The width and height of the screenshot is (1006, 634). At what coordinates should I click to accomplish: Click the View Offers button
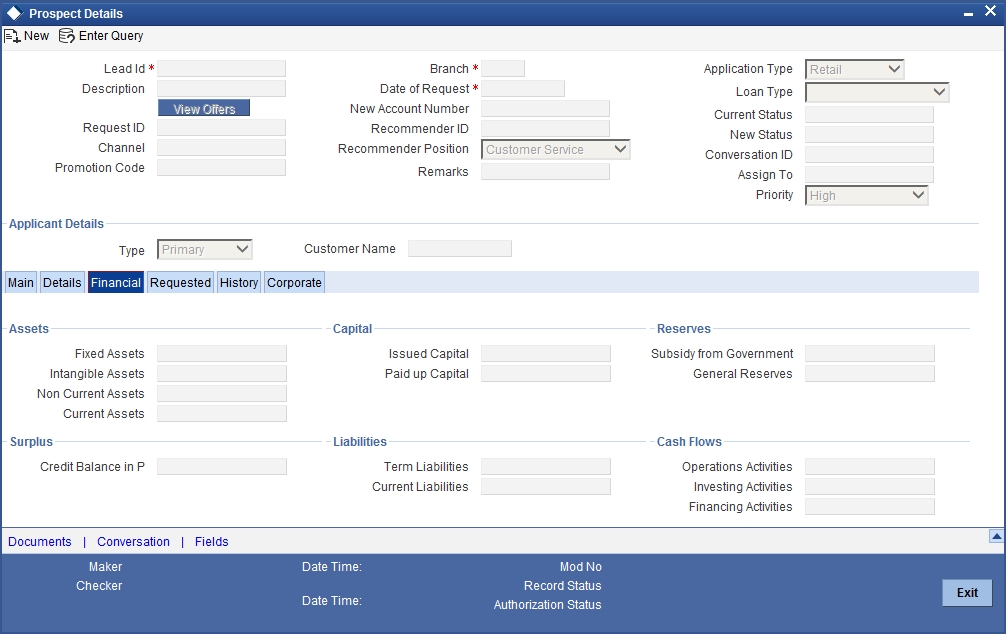point(204,108)
